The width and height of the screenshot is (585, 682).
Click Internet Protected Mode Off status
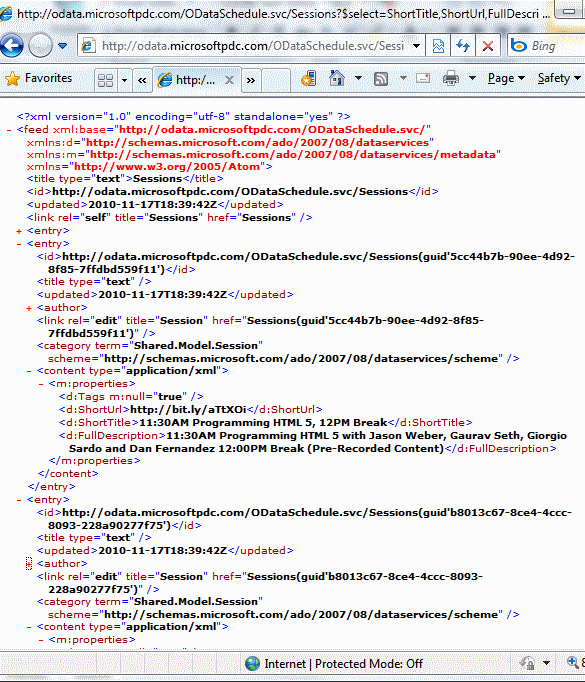coord(344,664)
